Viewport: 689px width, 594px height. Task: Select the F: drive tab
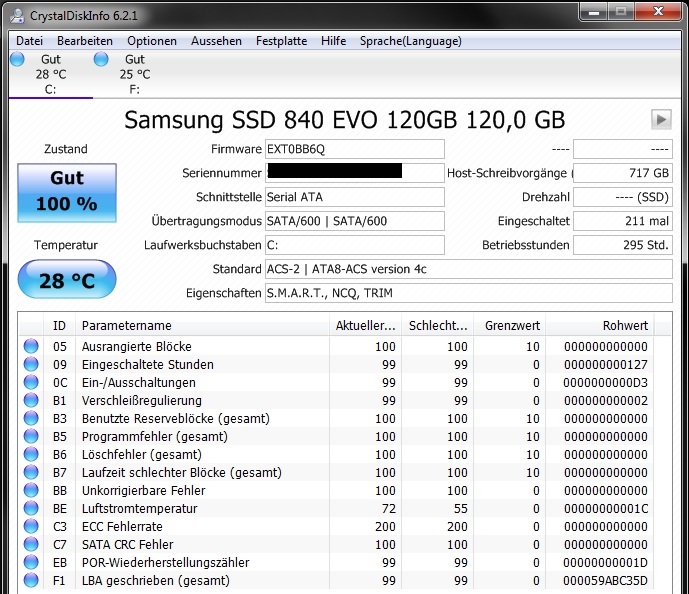[134, 74]
